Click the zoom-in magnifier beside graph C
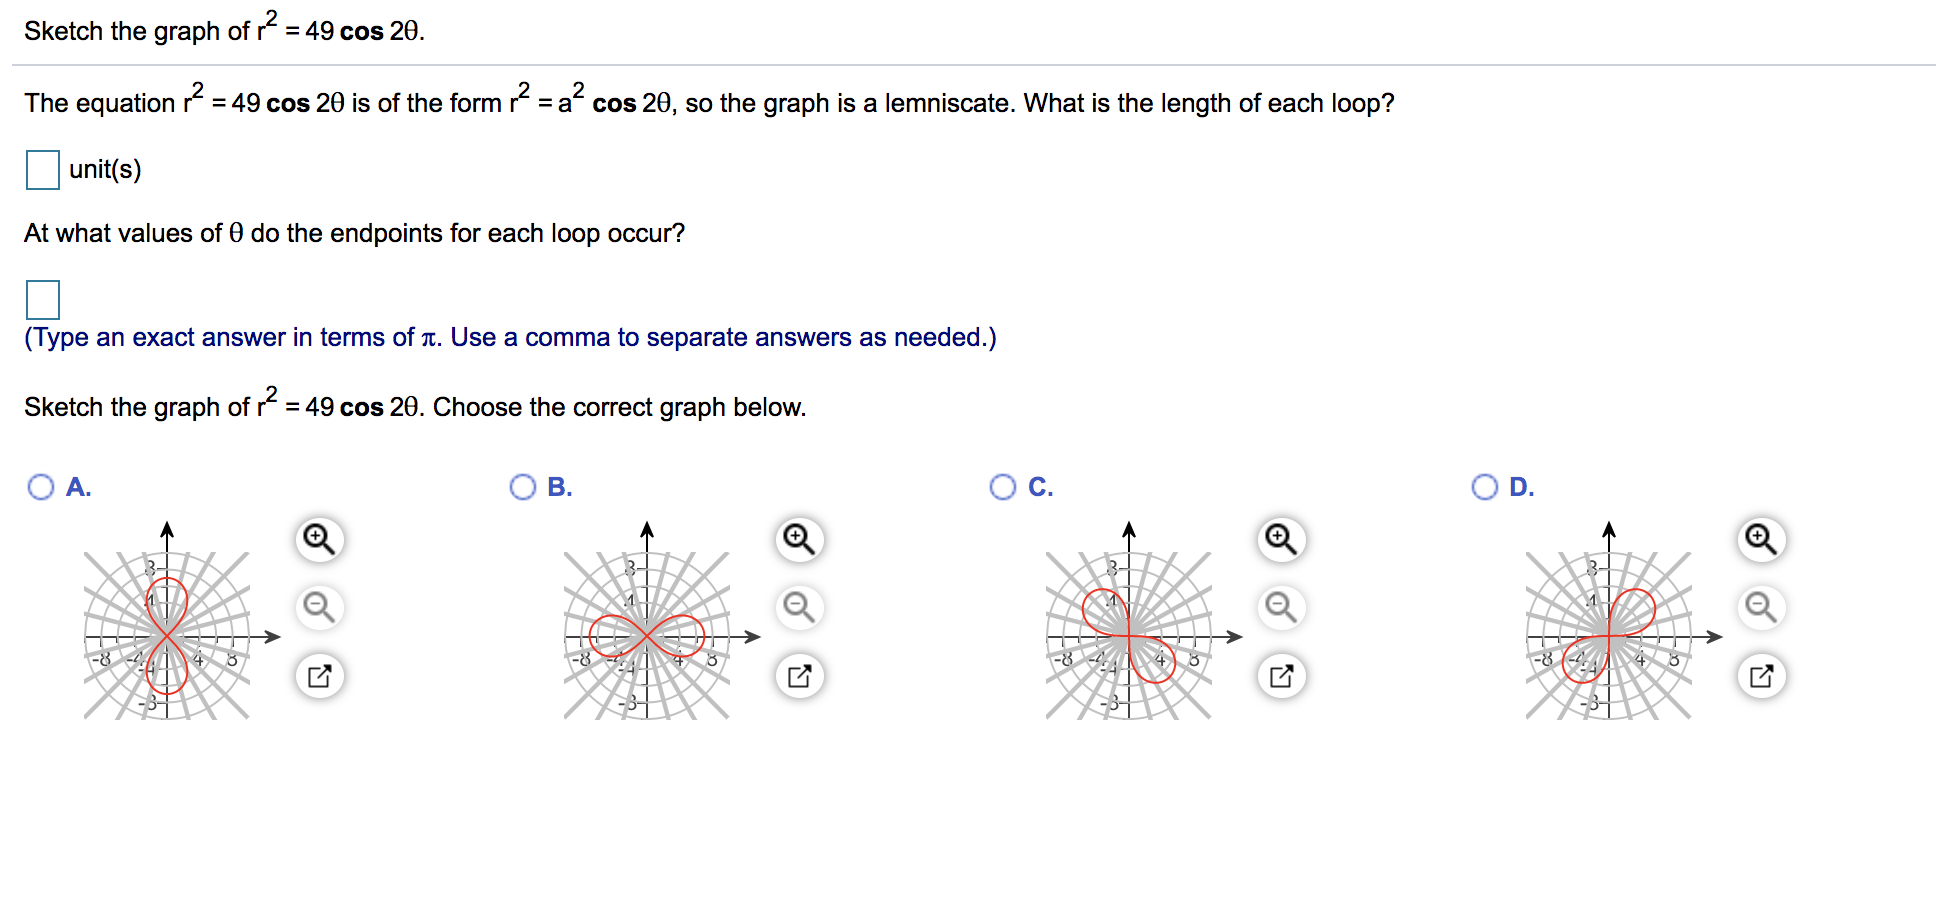The height and width of the screenshot is (900, 1936). click(x=1281, y=538)
